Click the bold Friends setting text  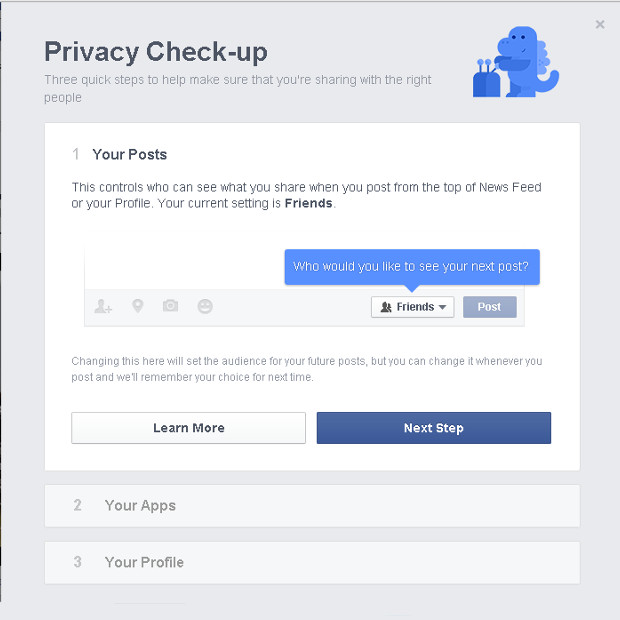click(308, 203)
